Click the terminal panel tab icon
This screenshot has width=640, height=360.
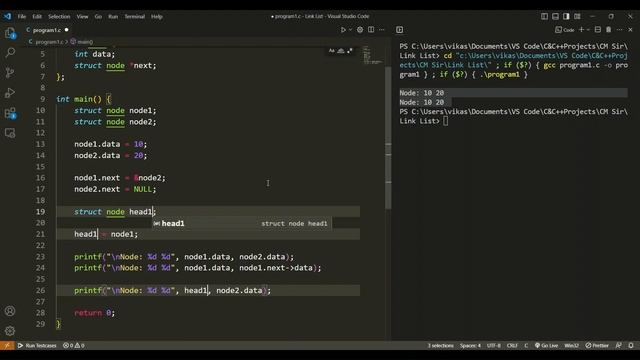point(400,30)
